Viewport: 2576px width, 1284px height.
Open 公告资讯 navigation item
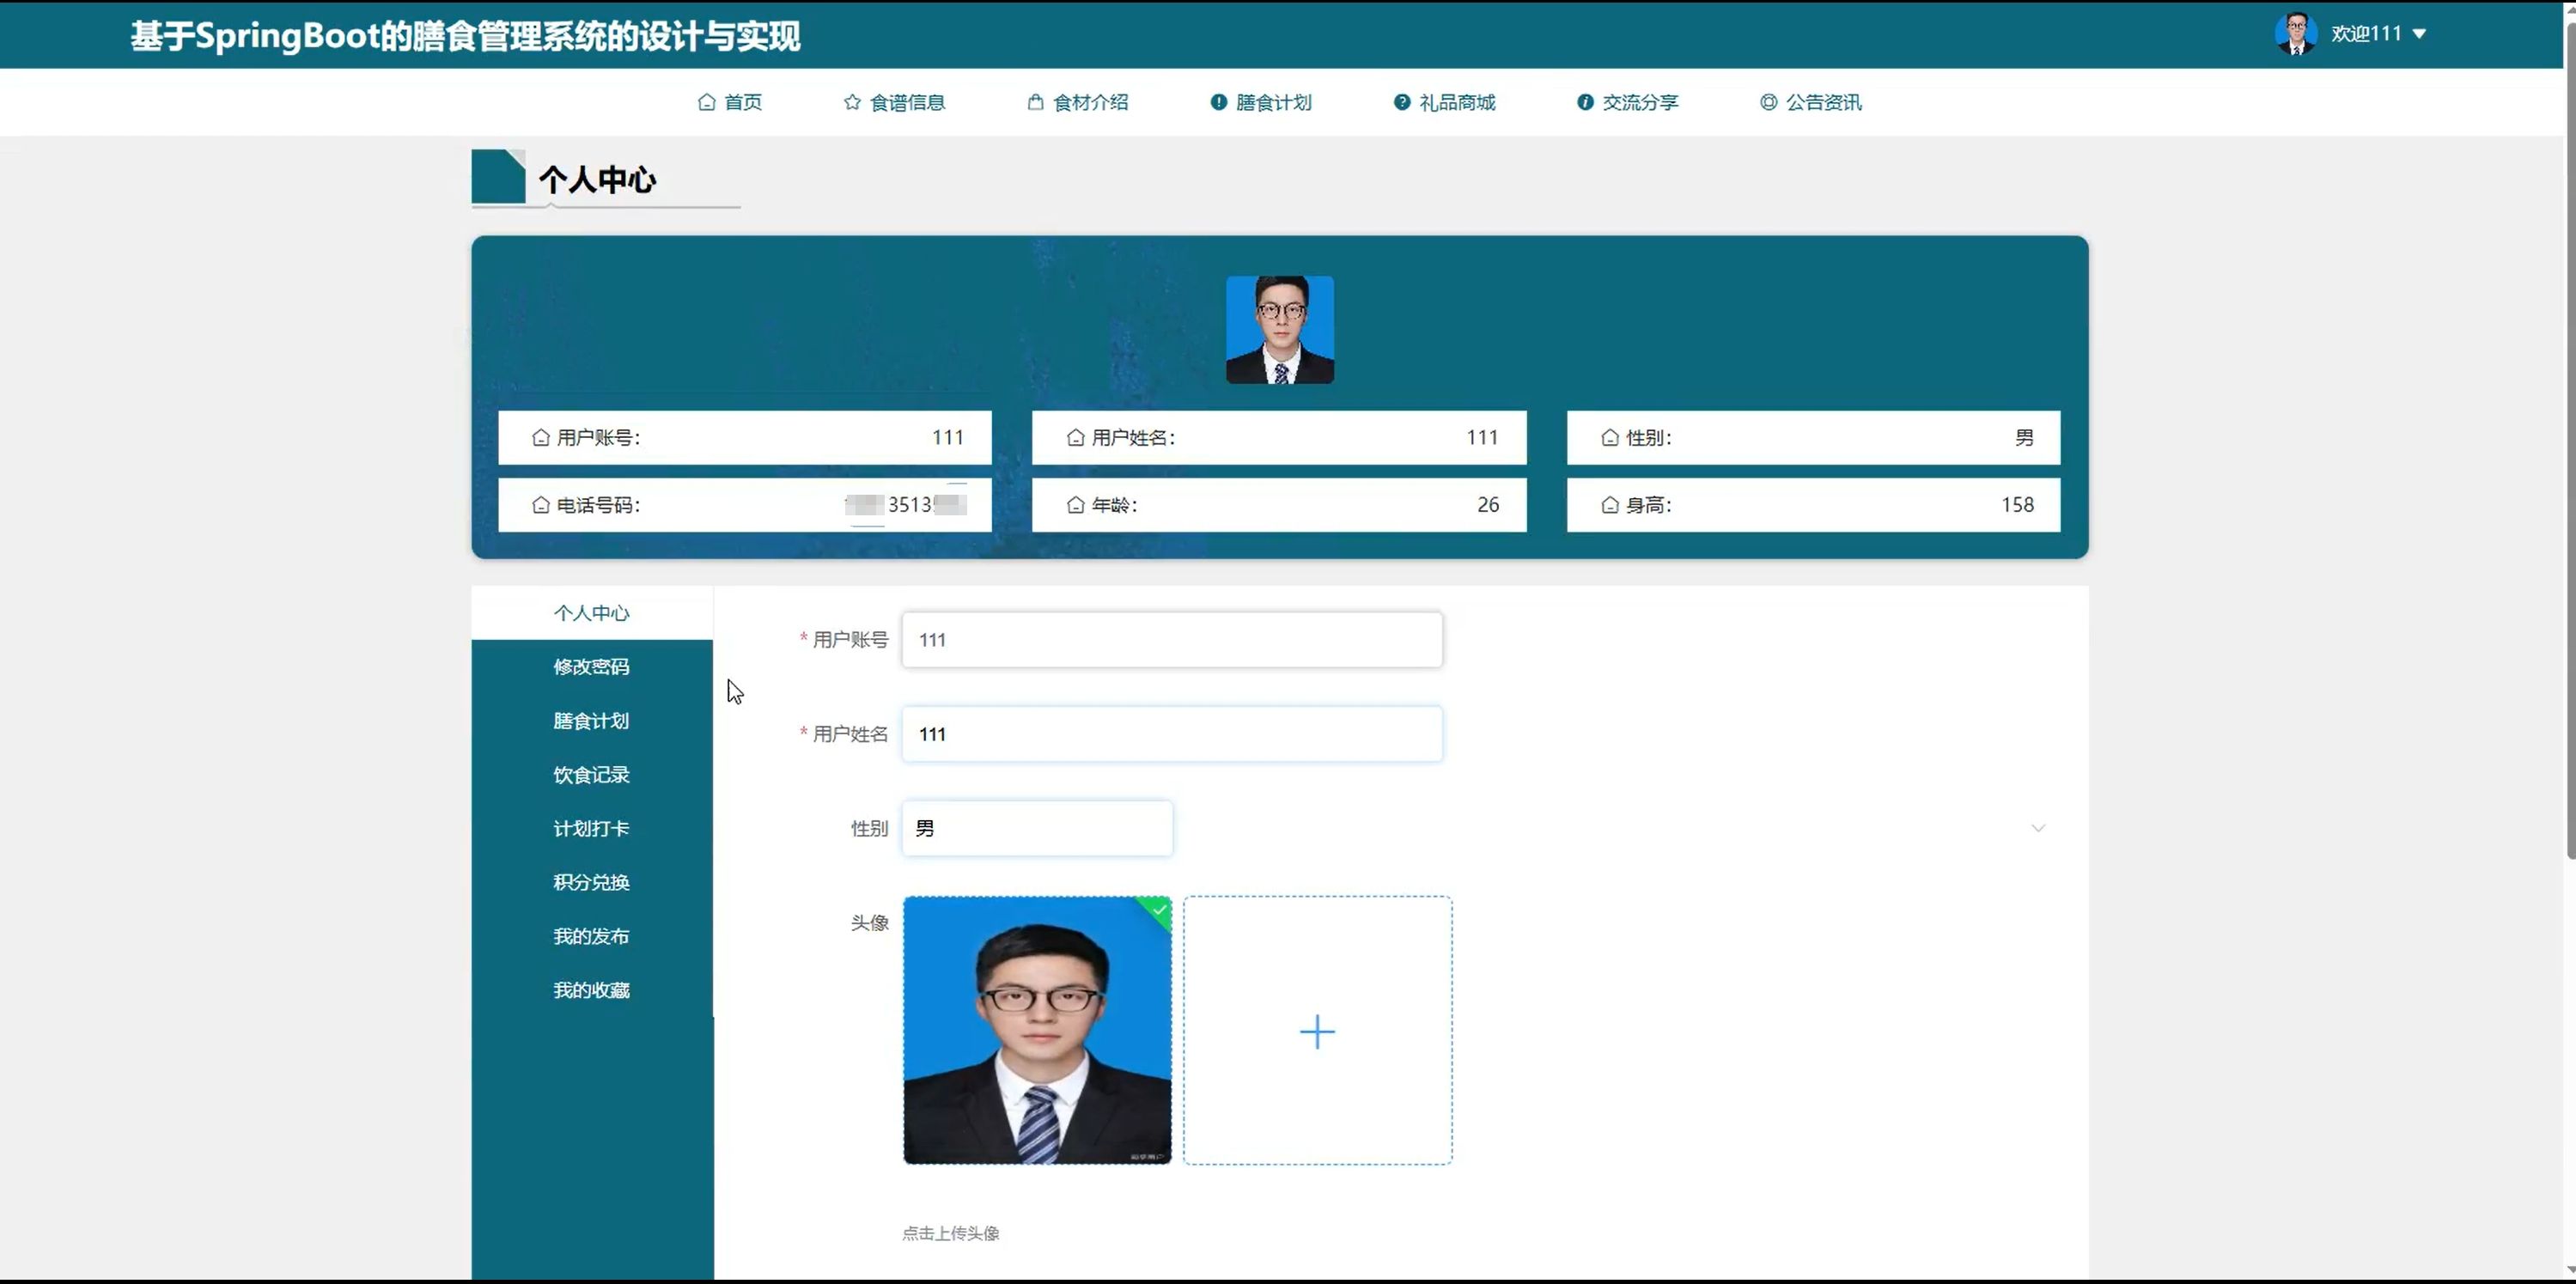click(x=1811, y=102)
